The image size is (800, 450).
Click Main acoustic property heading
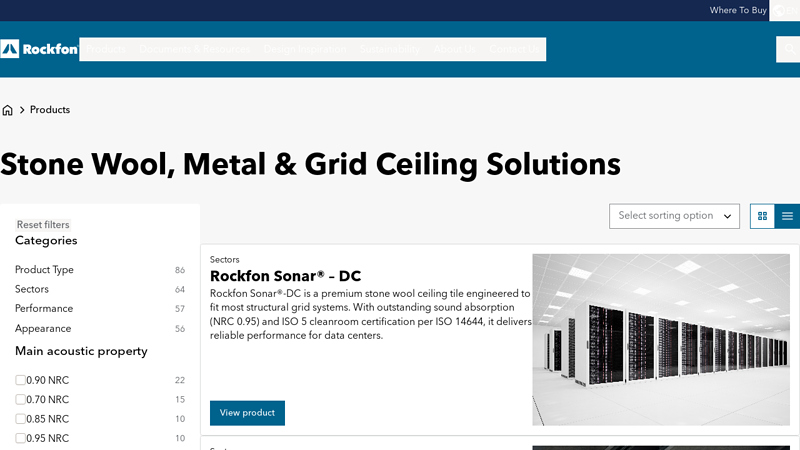[x=81, y=352]
